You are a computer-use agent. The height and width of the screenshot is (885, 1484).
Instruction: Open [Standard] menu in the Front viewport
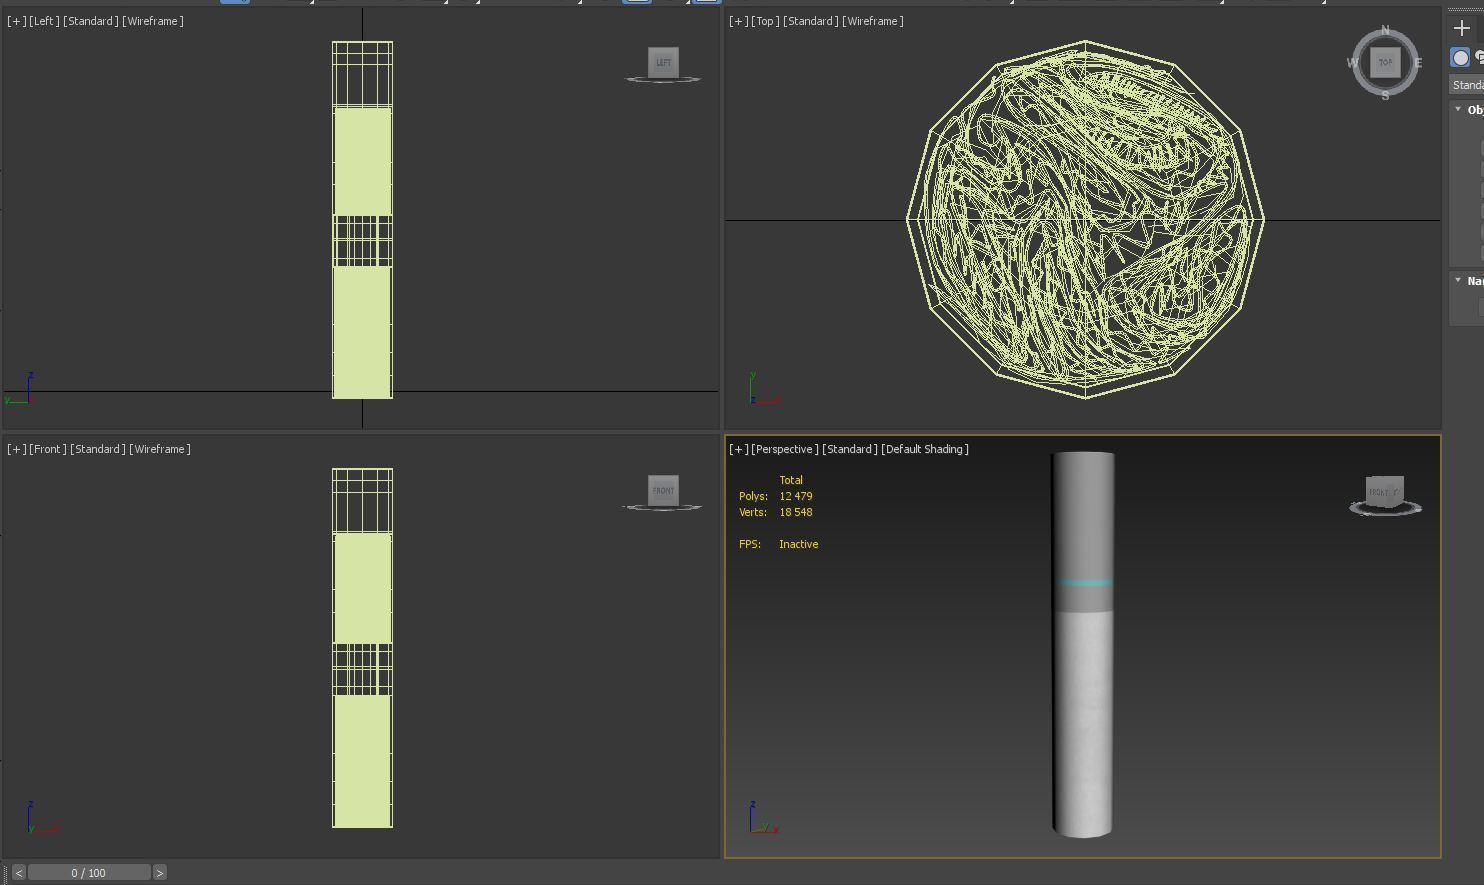point(97,449)
